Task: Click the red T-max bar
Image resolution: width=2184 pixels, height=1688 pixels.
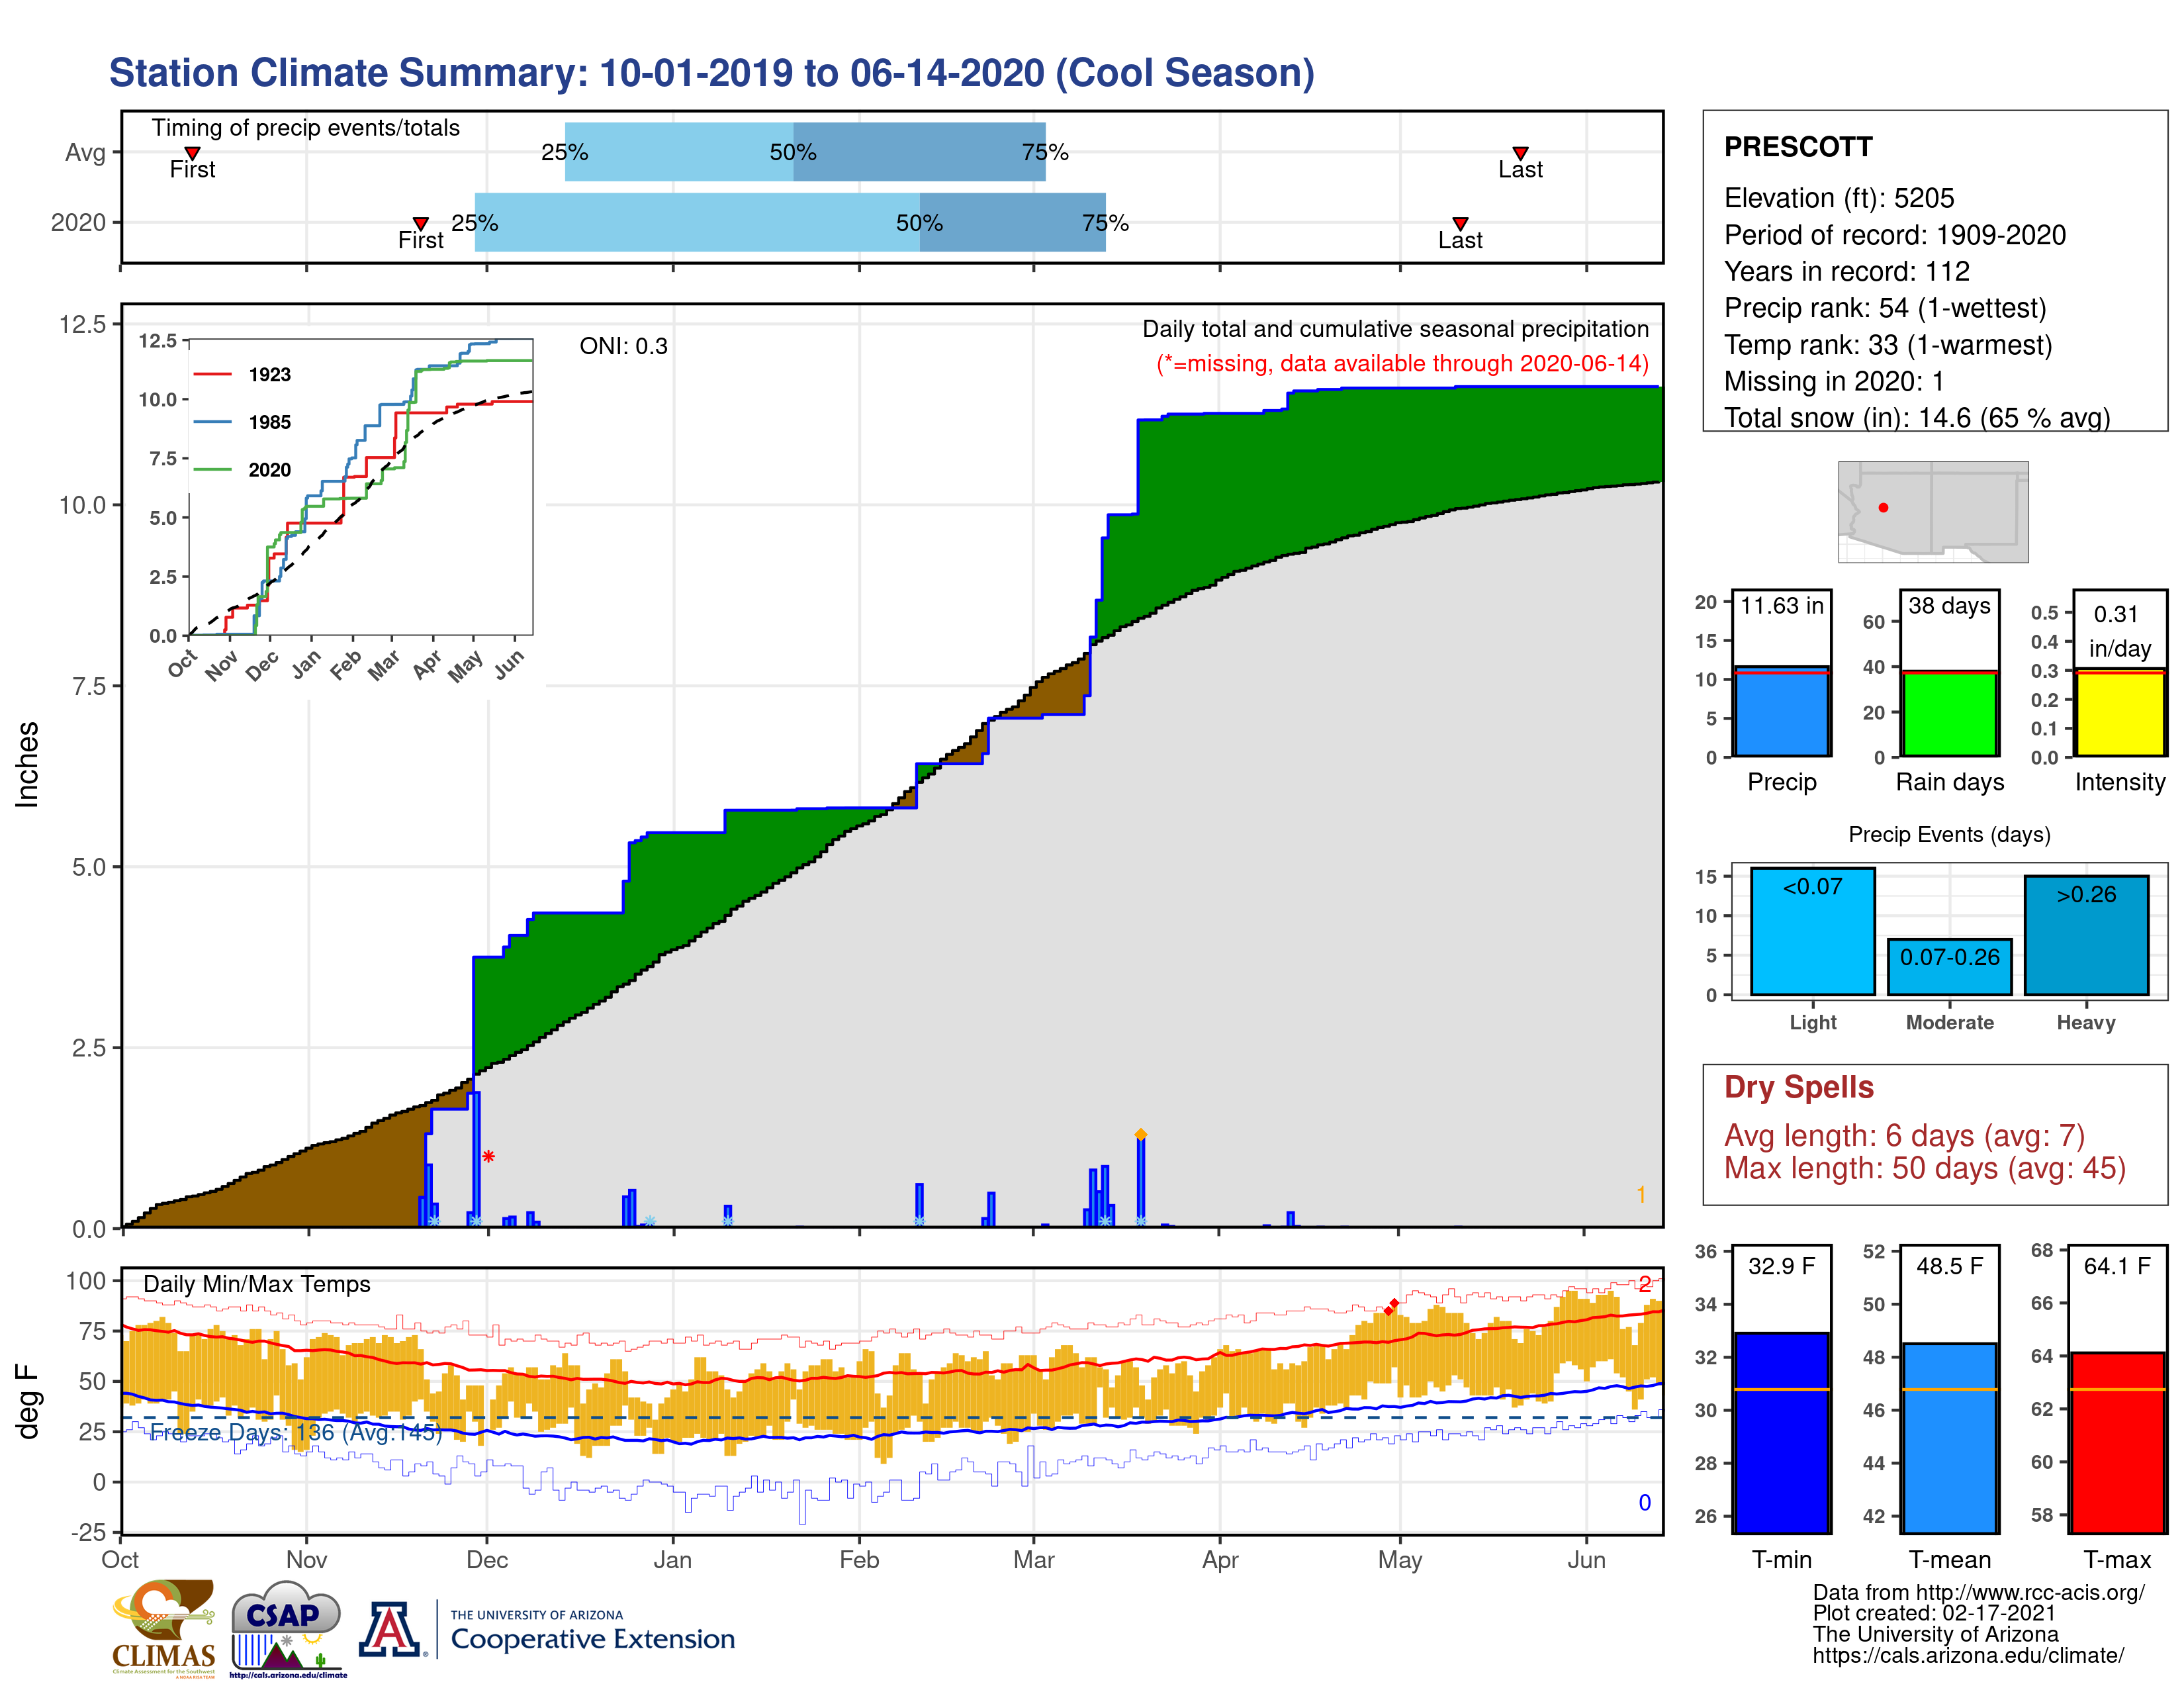Action: [2117, 1442]
